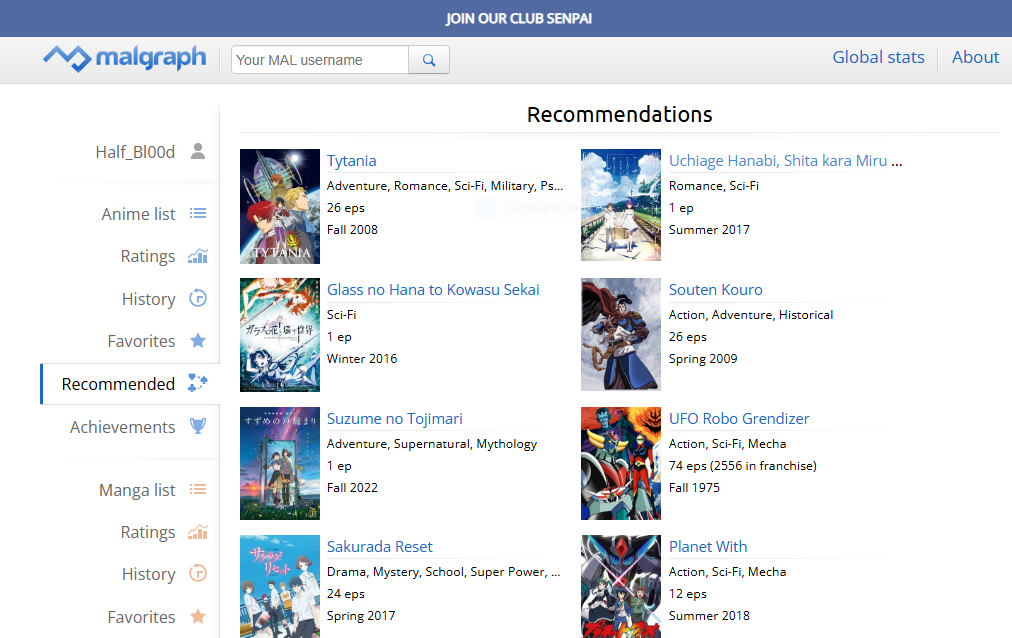Open the Suzume no Tojimari link
This screenshot has width=1012, height=638.
pyautogui.click(x=395, y=419)
